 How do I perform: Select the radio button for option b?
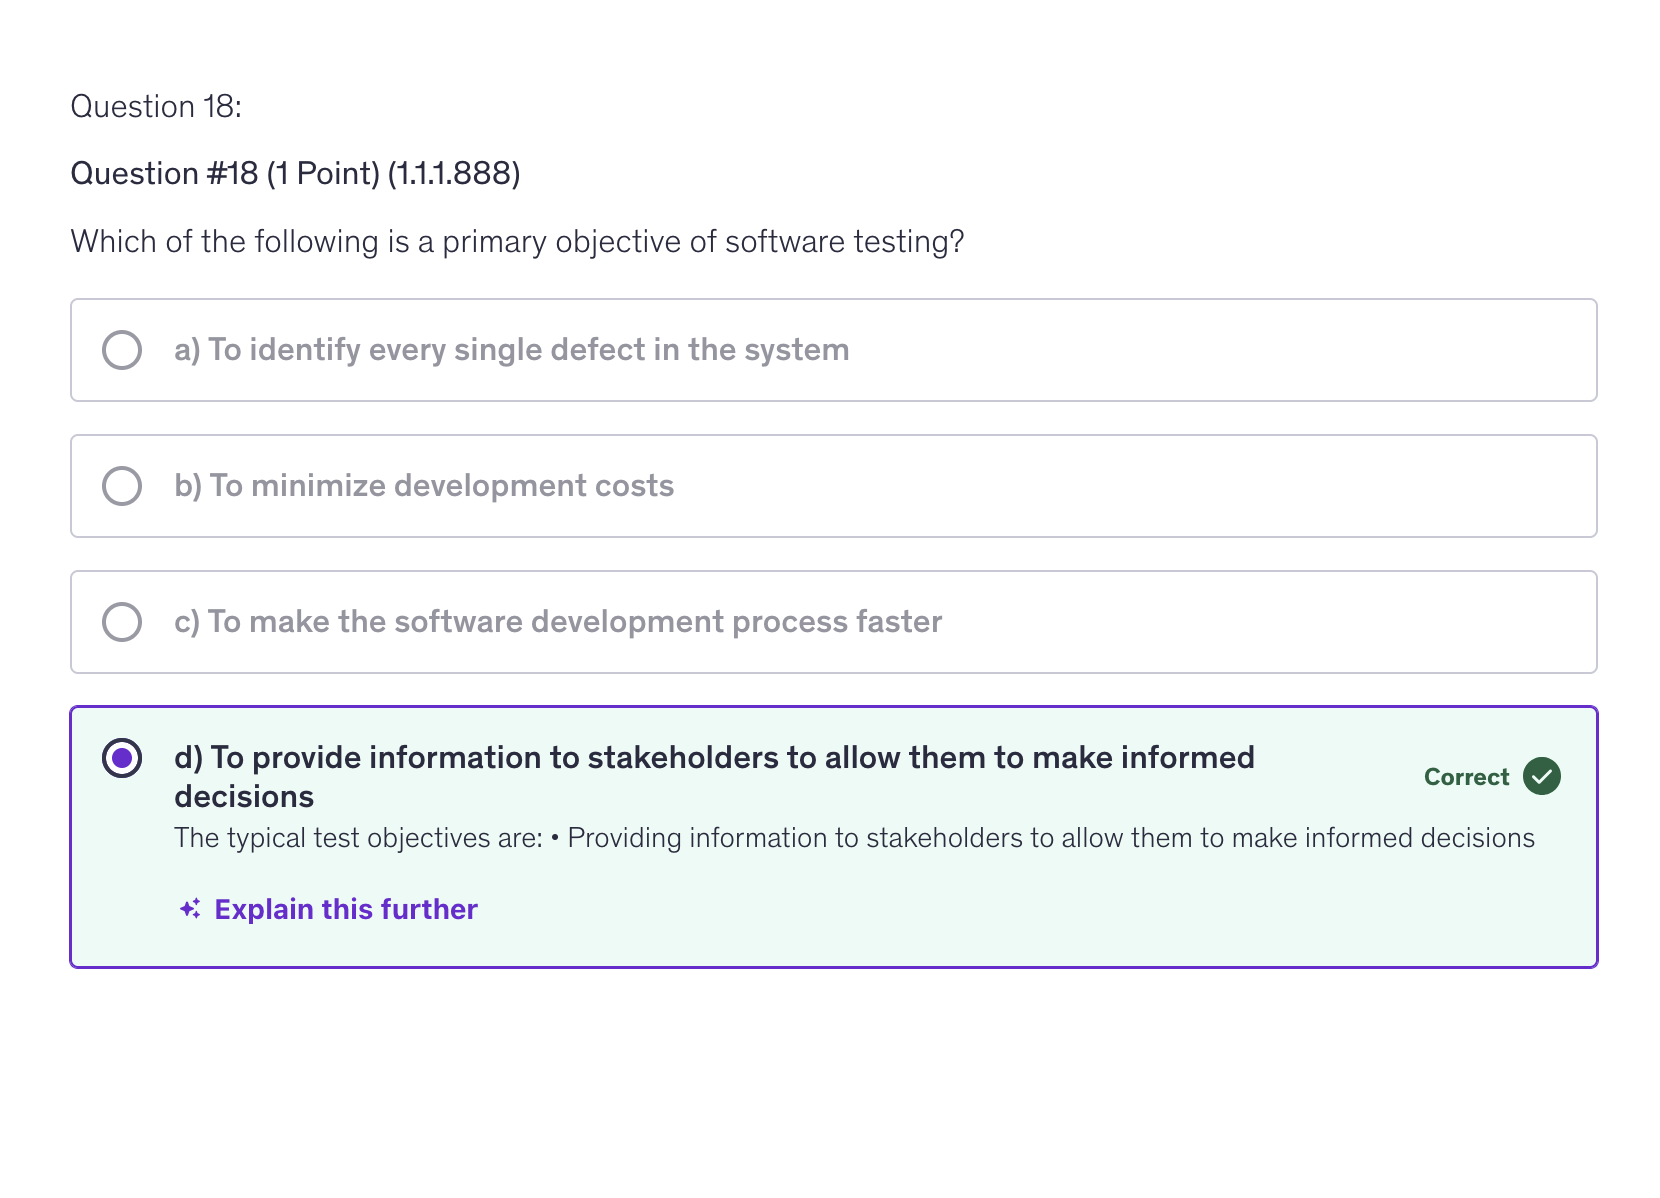pos(122,485)
